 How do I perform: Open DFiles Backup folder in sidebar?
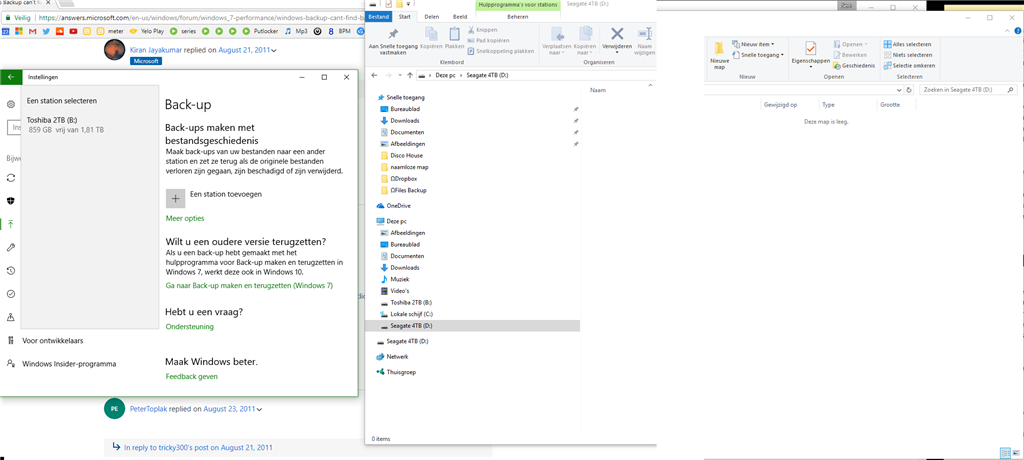(408, 190)
